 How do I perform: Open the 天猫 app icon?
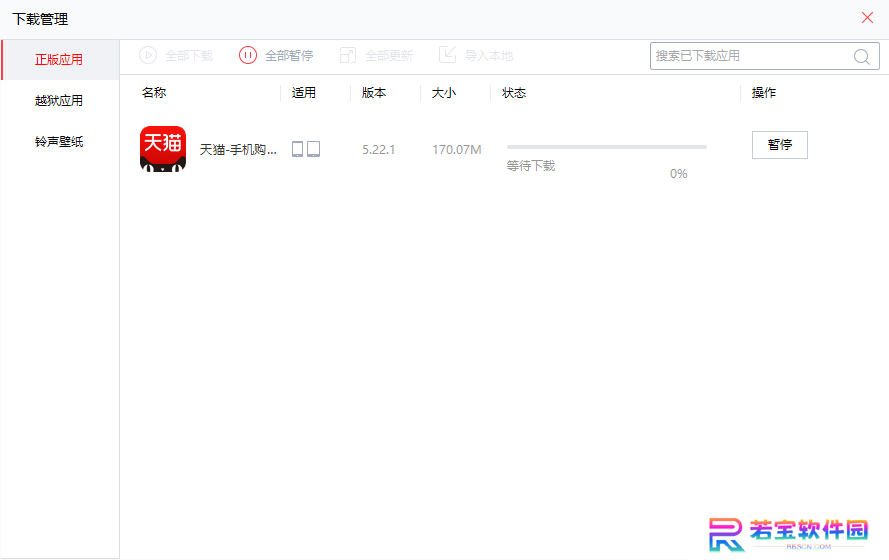pos(163,149)
